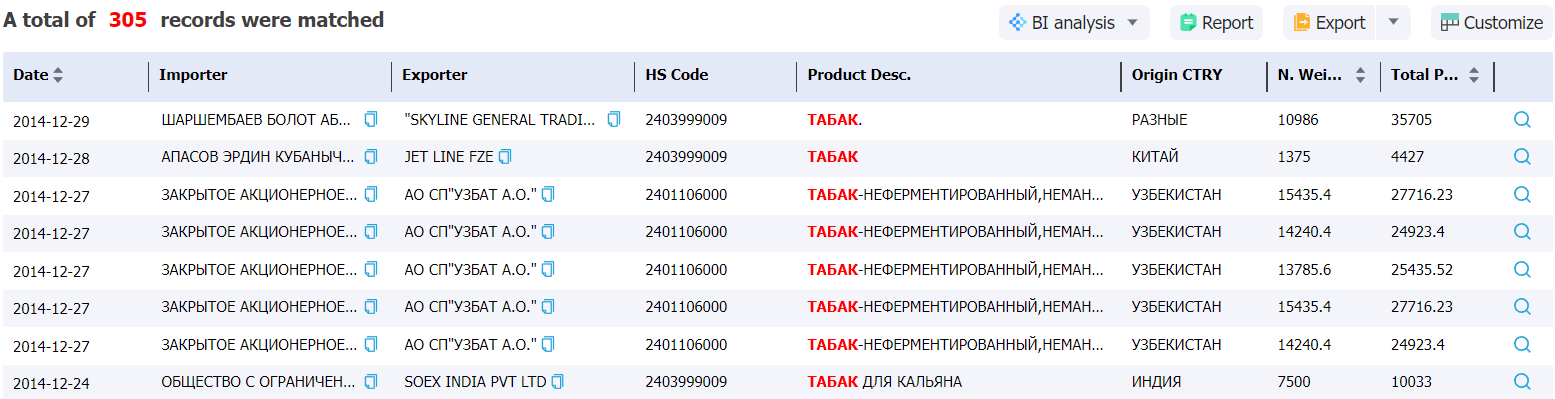View details of the 2014-12-28 record
This screenshot has height=399, width=1555.
pos(1522,157)
